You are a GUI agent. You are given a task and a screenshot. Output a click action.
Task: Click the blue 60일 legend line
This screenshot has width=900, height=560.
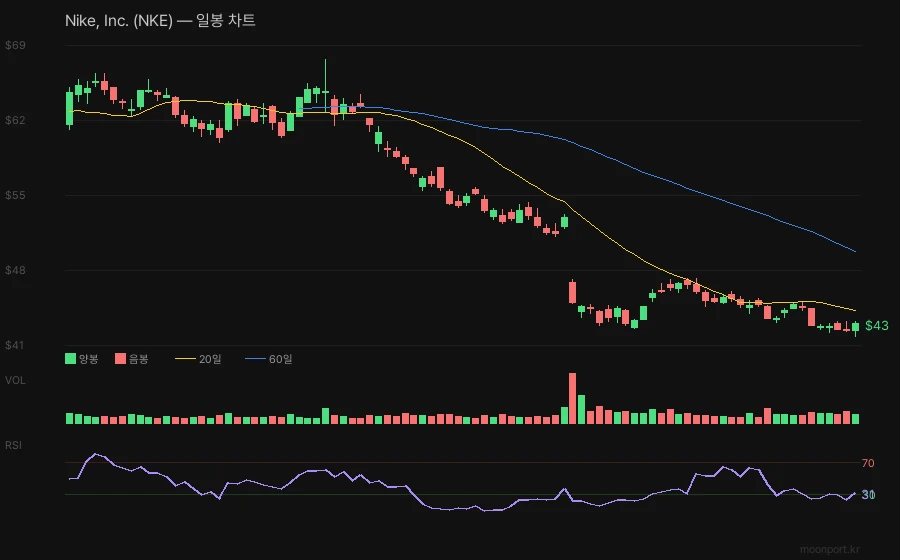pos(255,359)
